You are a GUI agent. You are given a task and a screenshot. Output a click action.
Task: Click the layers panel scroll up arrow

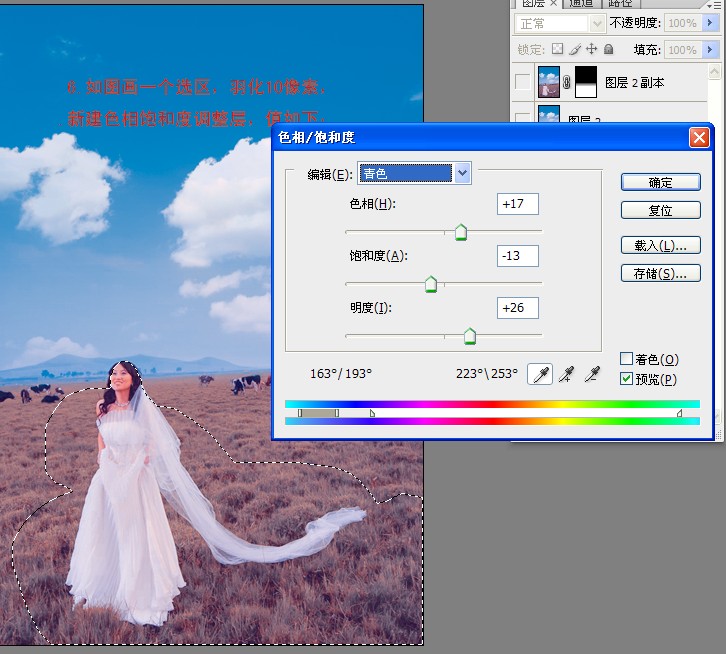click(714, 71)
